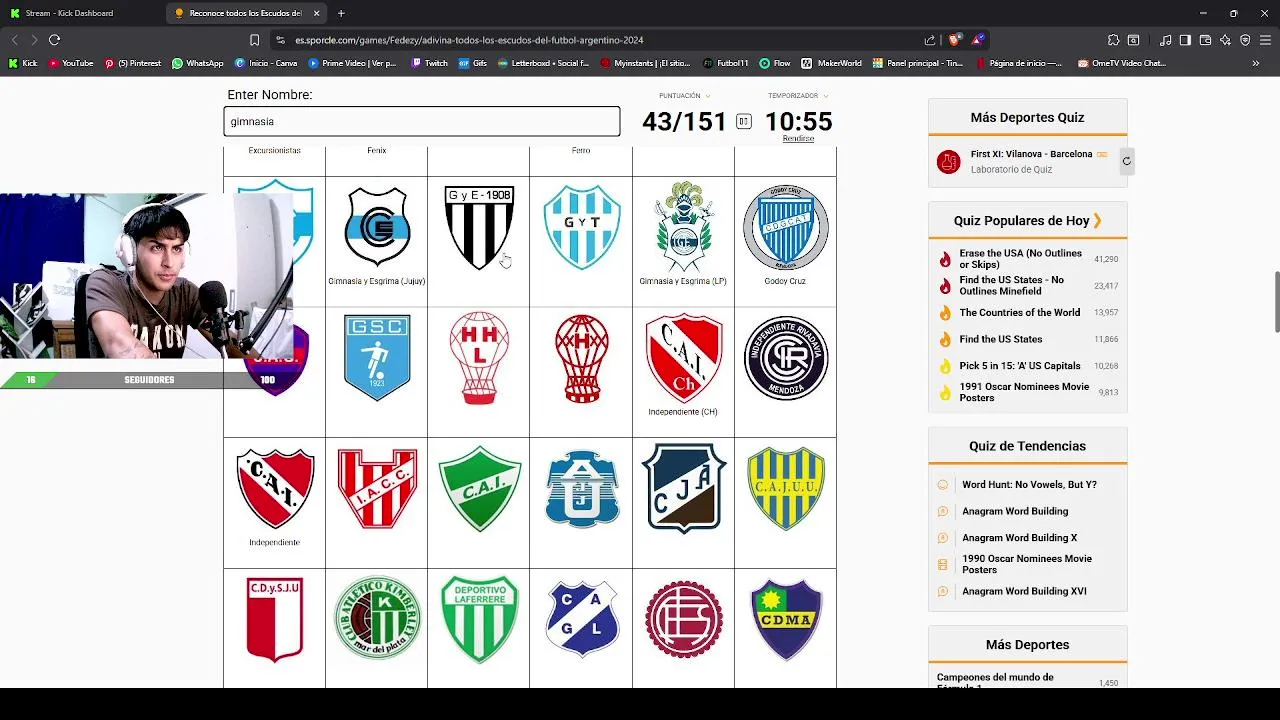Image resolution: width=1280 pixels, height=720 pixels.
Task: Click the Independiente Rivadavia Mendoza crest
Action: [x=786, y=358]
